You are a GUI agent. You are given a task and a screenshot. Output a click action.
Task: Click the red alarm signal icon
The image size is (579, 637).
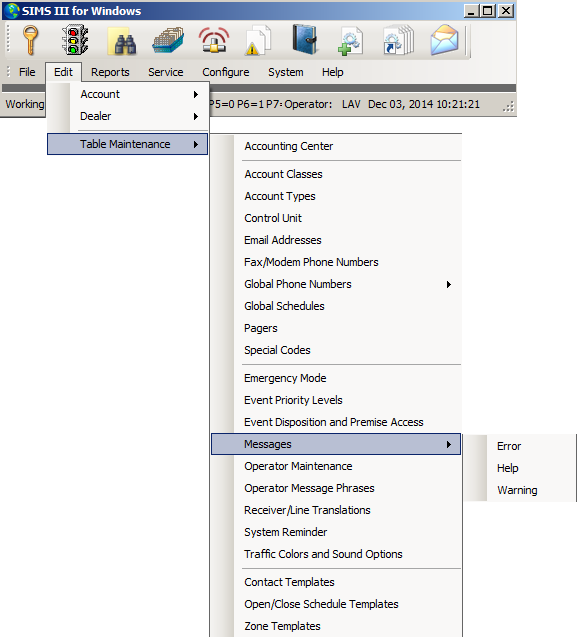(x=214, y=40)
